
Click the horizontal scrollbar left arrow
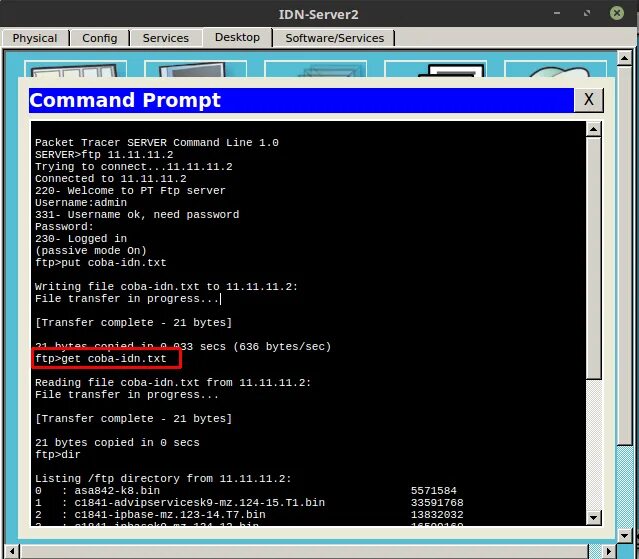coord(11,552)
